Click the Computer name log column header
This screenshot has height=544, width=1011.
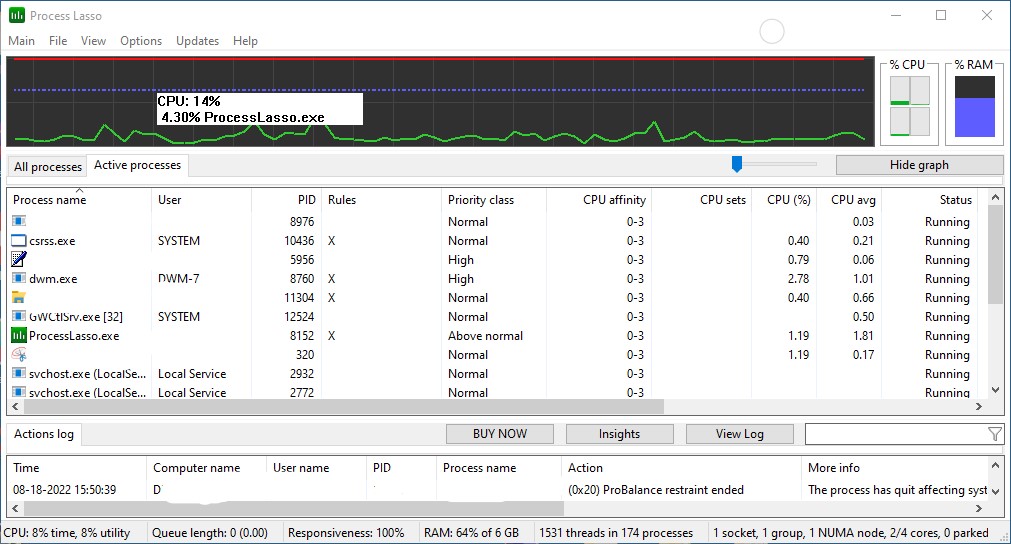tap(207, 468)
